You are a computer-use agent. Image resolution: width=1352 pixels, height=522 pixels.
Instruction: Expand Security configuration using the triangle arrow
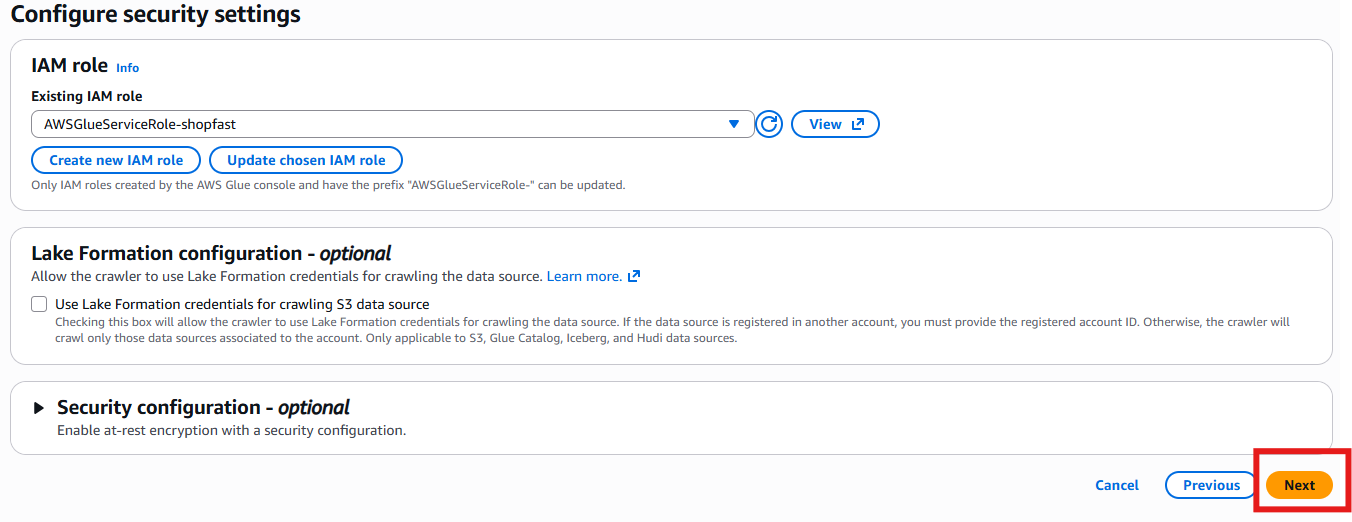[x=39, y=408]
